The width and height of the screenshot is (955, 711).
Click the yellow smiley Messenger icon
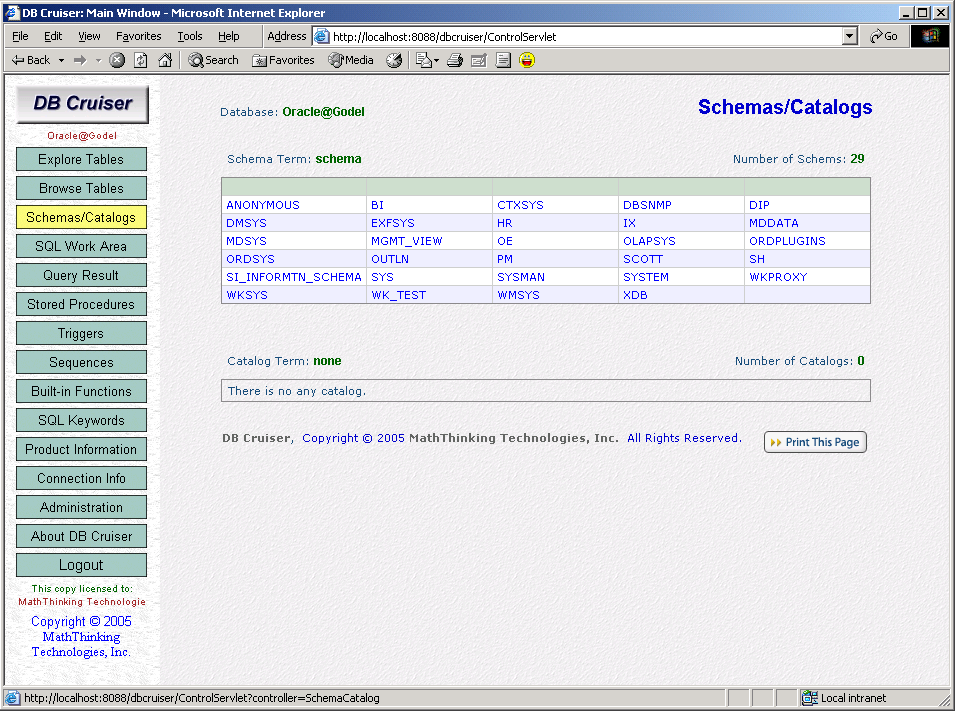click(527, 60)
